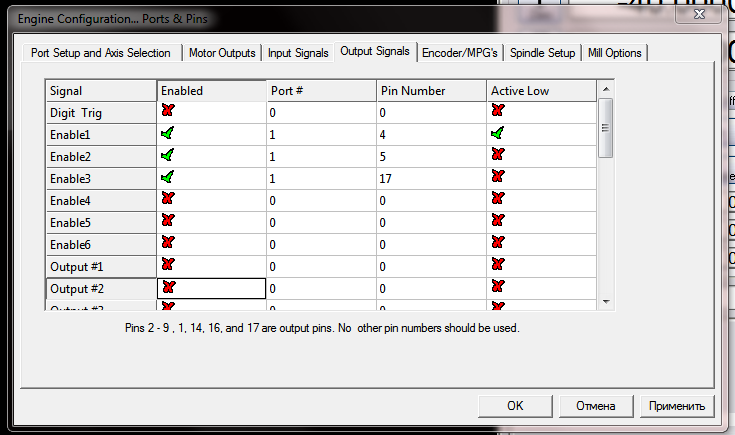Screen dimensions: 735x435
Task: Click Port # cell for Enable2
Action: pos(321,157)
